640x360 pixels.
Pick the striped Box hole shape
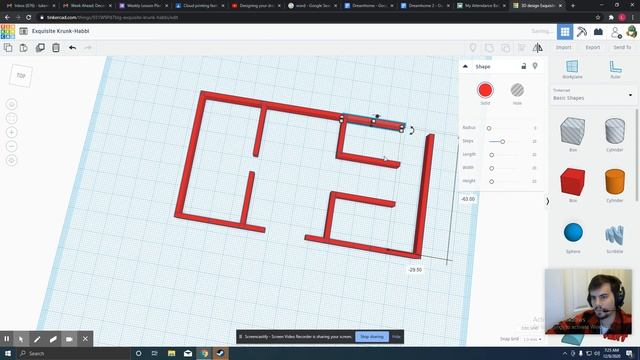573,131
